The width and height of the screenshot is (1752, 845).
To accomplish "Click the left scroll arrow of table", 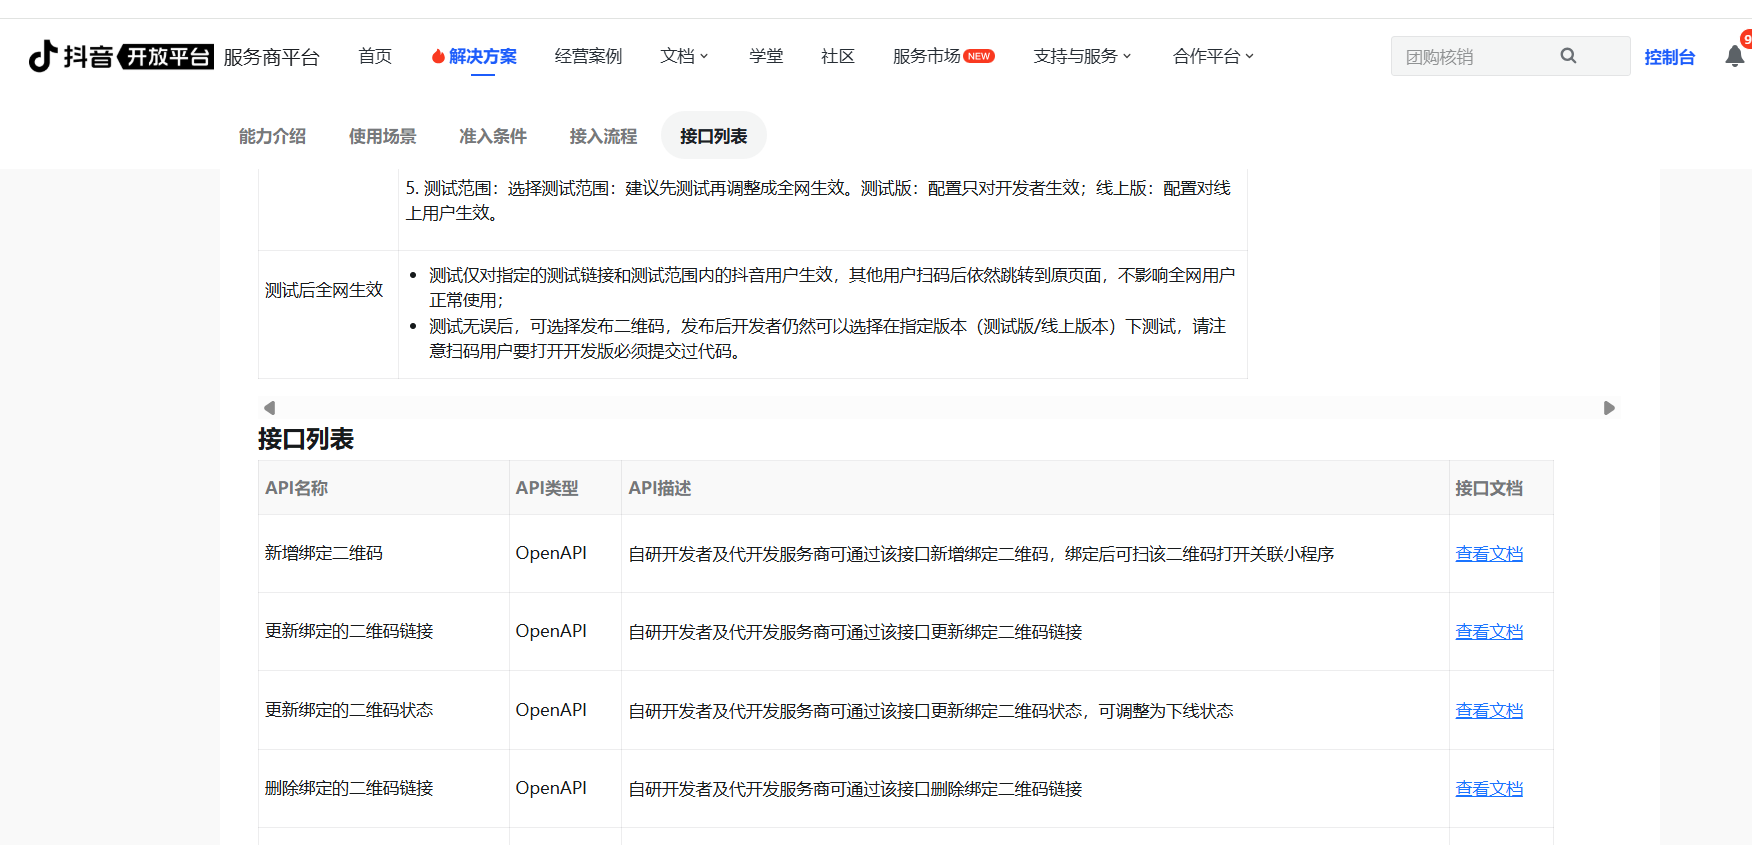I will [x=269, y=408].
